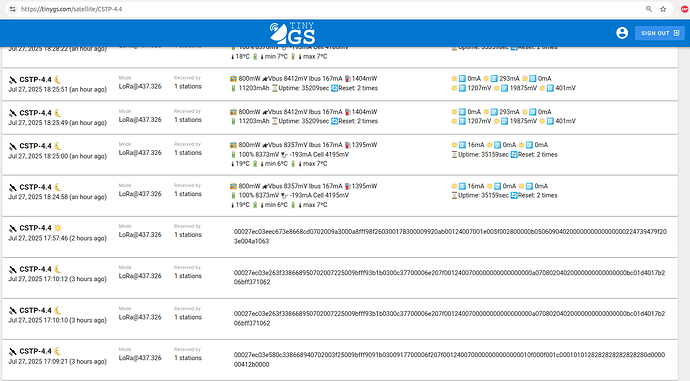Image resolution: width=690 pixels, height=381 pixels.
Task: Click 19875mV solar value in 18:25:49 packet
Action: click(523, 121)
